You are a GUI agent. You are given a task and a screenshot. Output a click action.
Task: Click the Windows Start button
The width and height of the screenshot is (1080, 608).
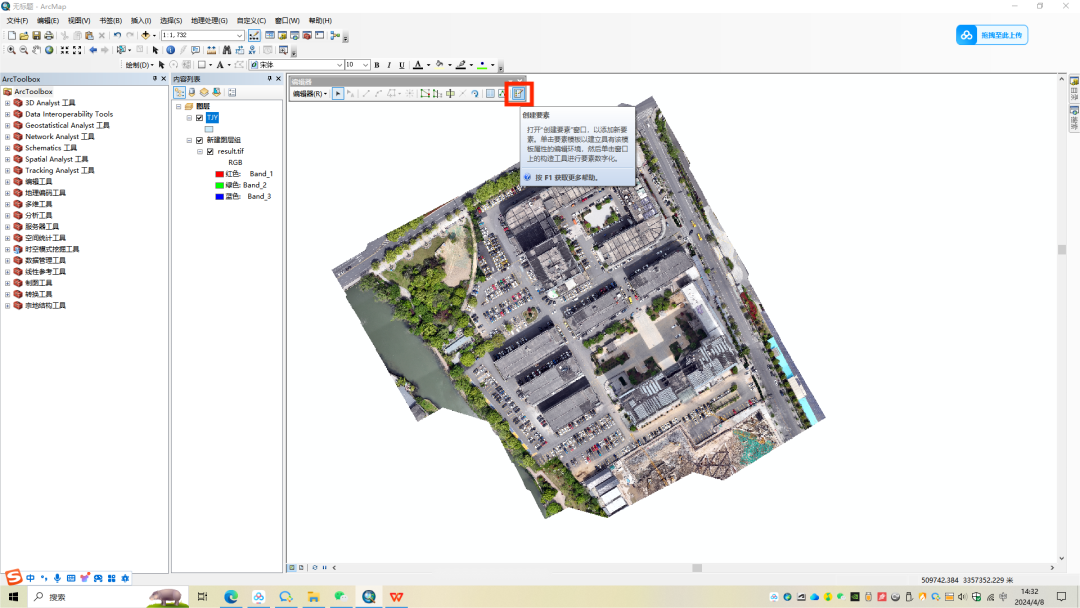[x=13, y=597]
